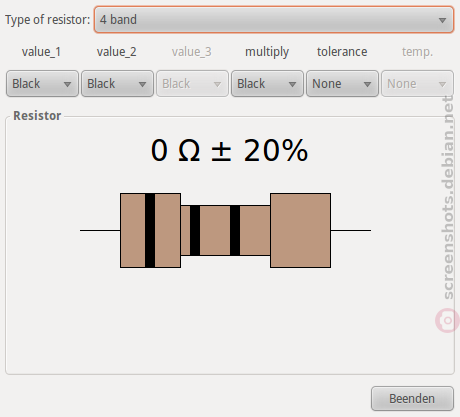The width and height of the screenshot is (460, 417).
Task: Open the tolerance None dropdown
Action: click(342, 84)
